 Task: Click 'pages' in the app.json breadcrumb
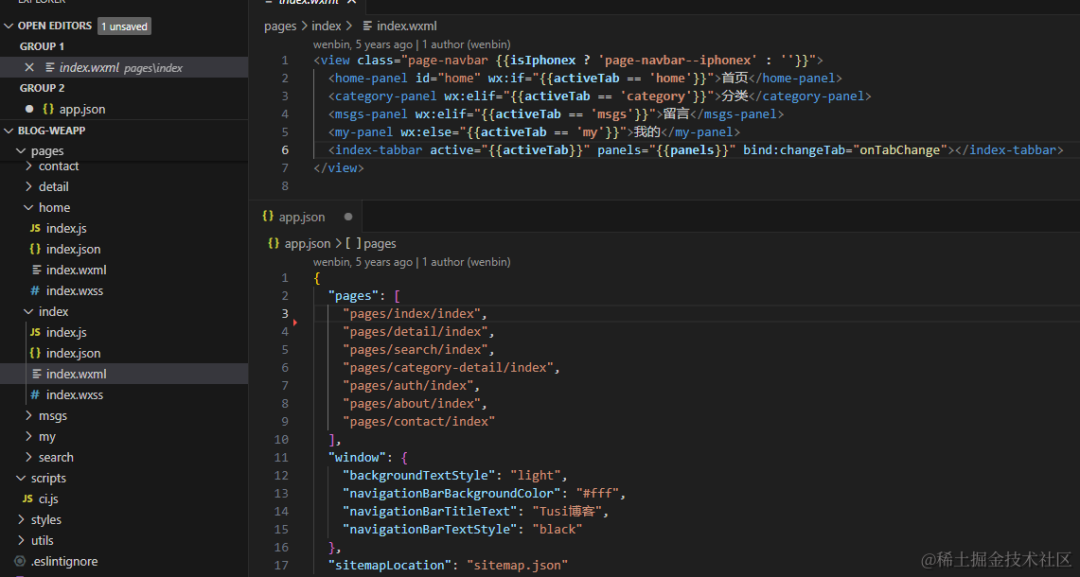coord(380,244)
